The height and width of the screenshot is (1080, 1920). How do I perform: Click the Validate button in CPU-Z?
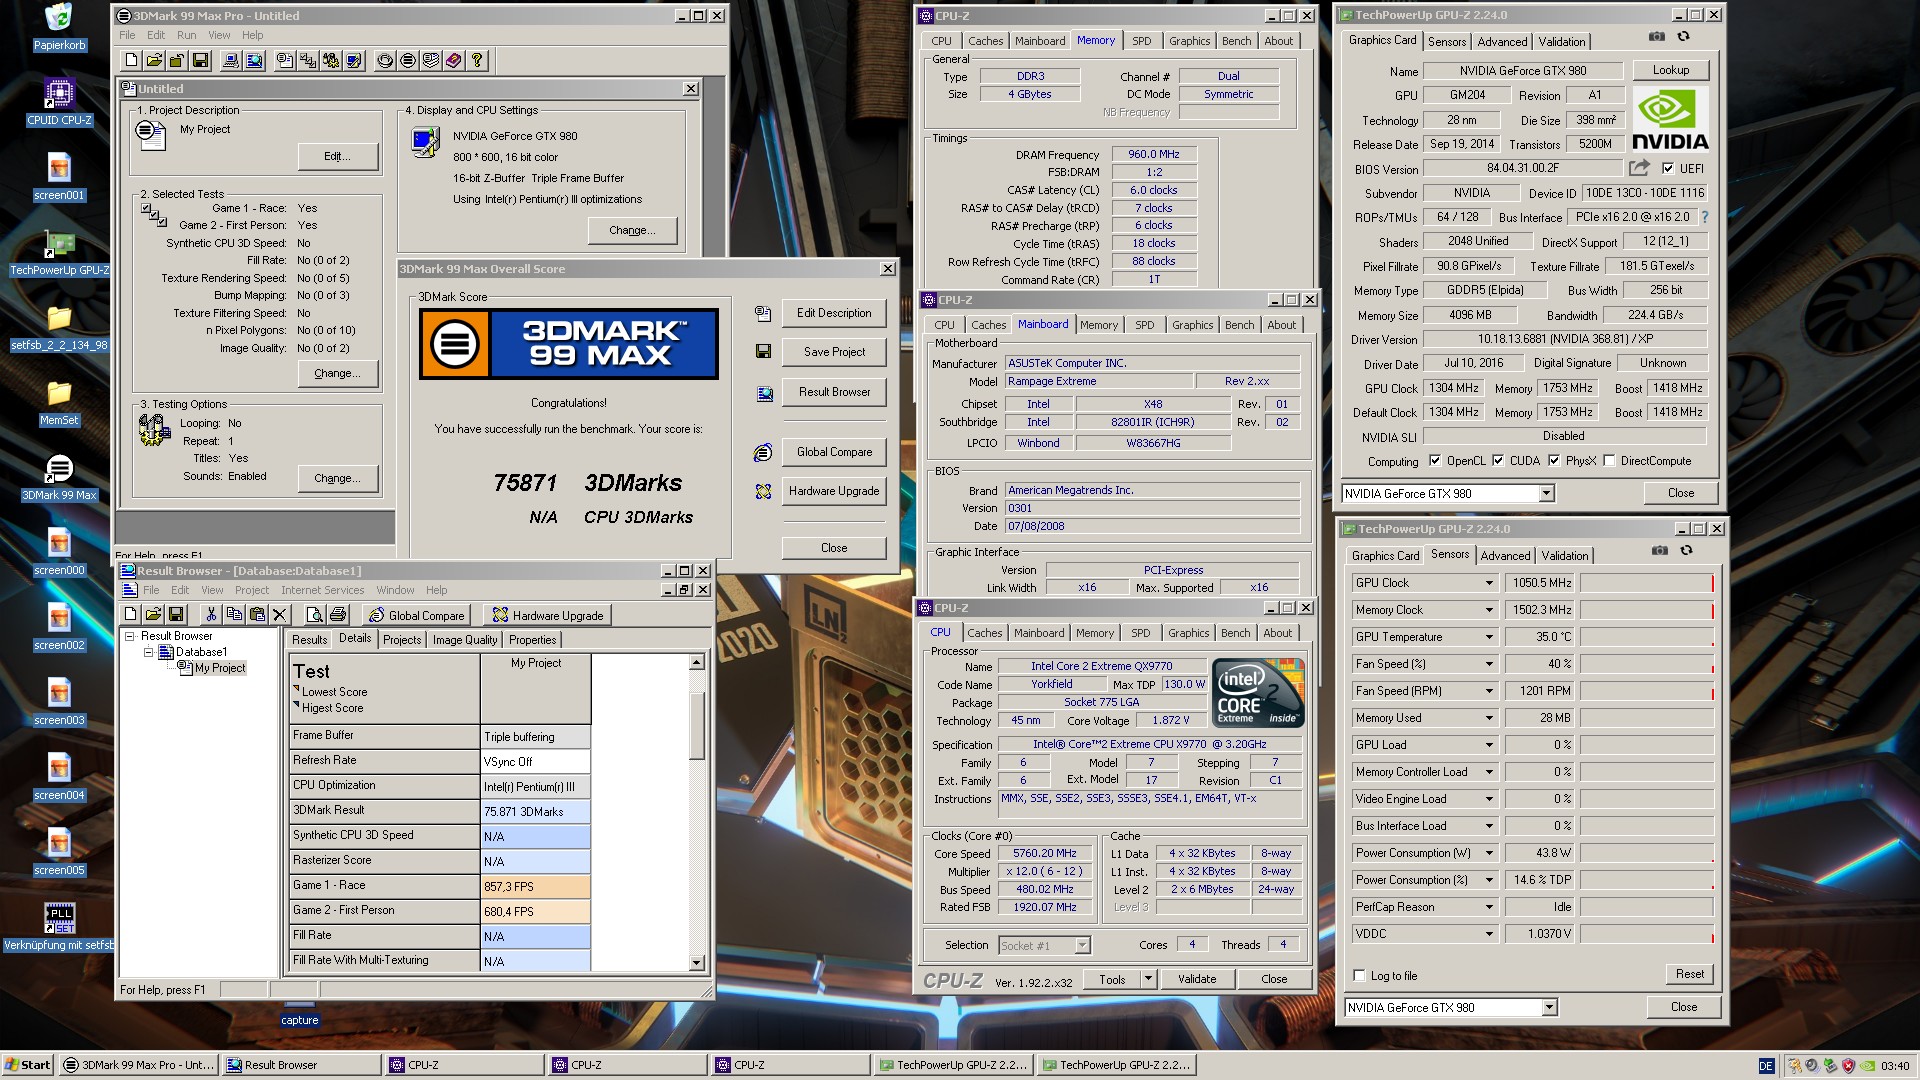(1196, 979)
